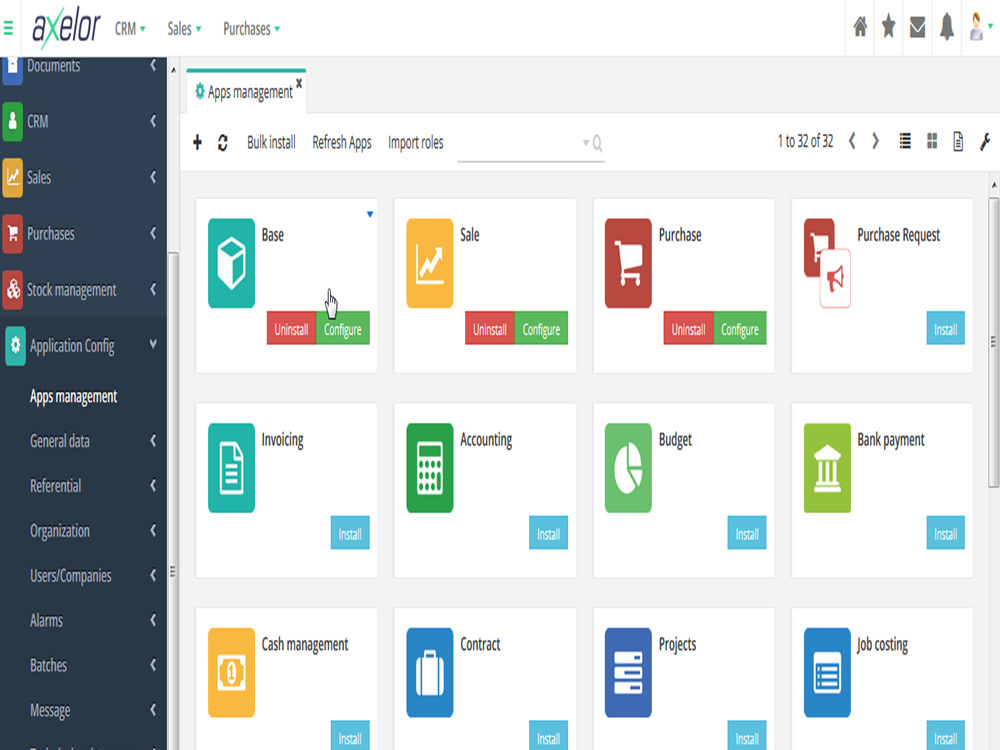Open the CRM top menu dropdown
The image size is (1000, 750).
coord(130,29)
